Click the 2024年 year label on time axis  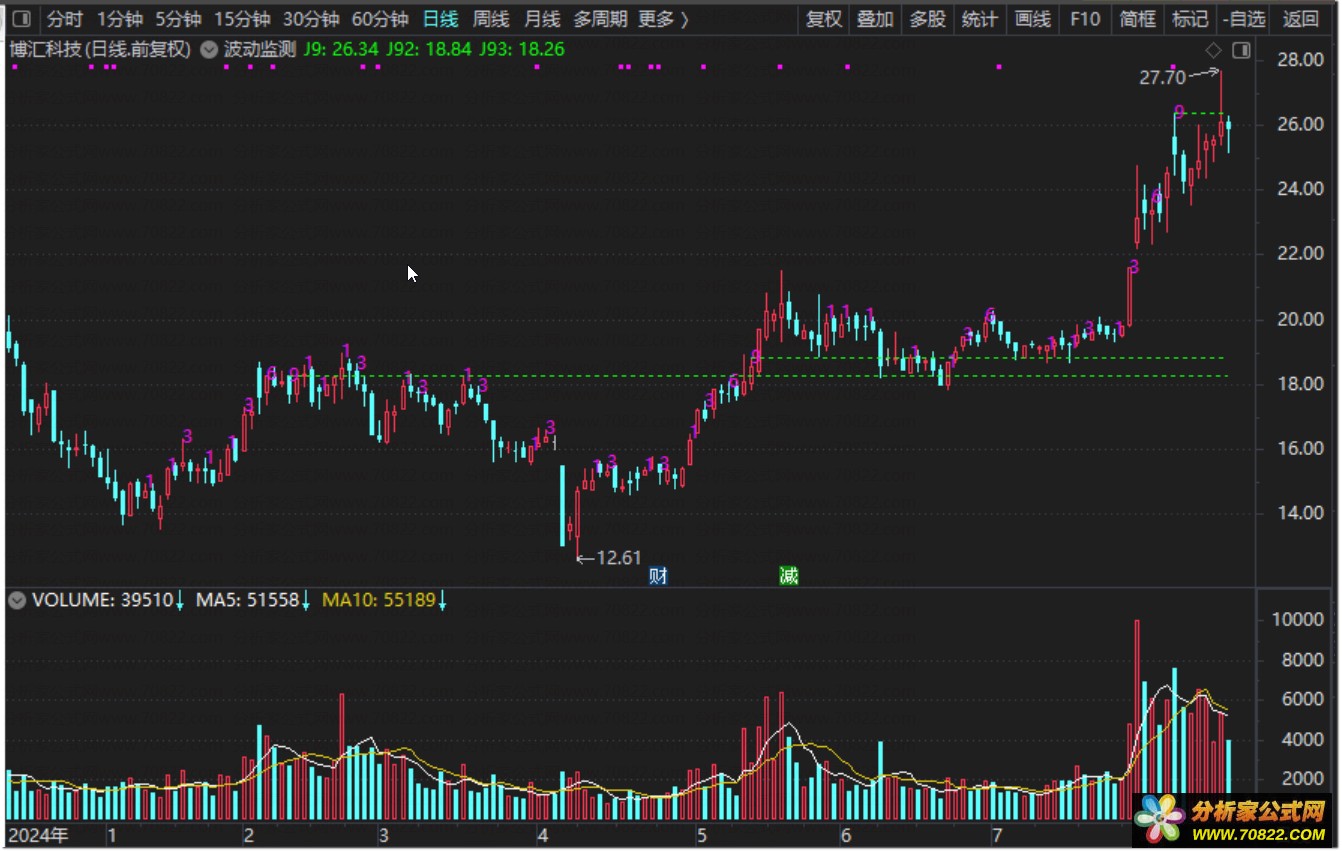click(38, 835)
